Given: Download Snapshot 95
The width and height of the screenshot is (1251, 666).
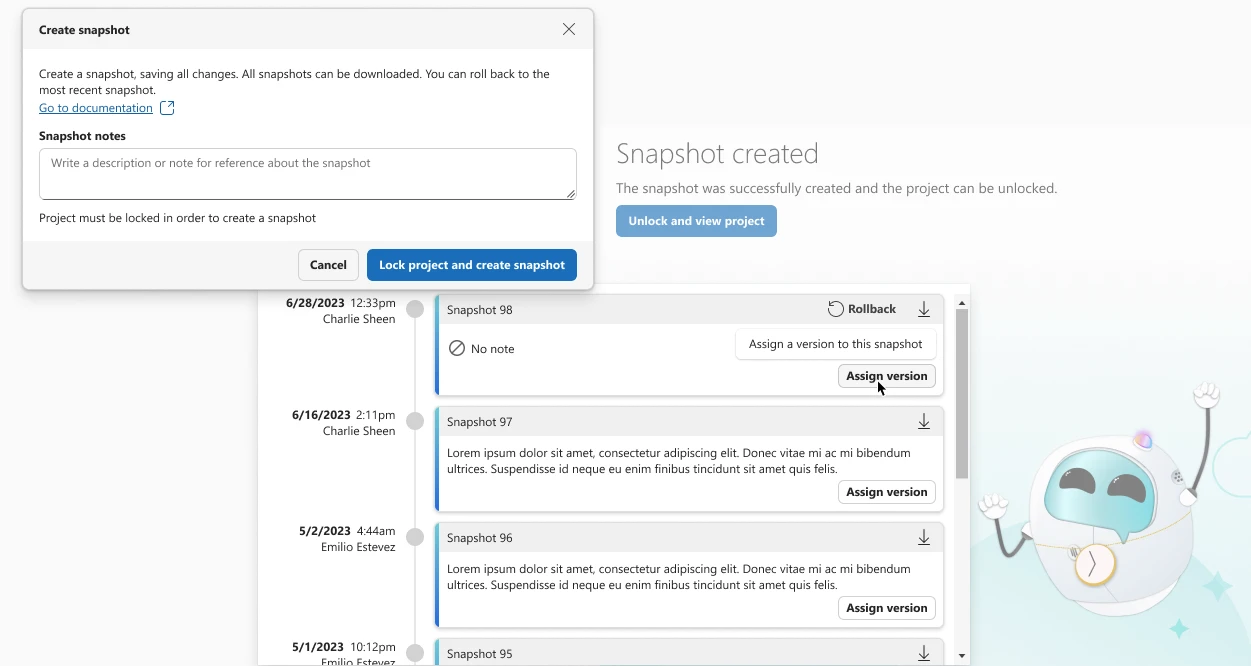Looking at the screenshot, I should tap(924, 653).
